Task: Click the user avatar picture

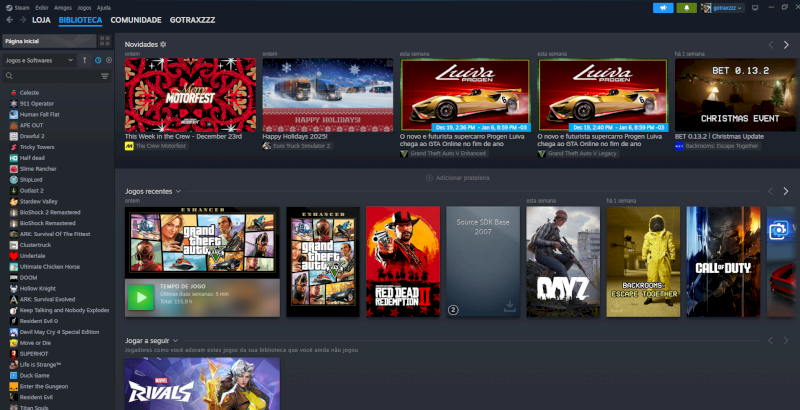Action: 706,8
